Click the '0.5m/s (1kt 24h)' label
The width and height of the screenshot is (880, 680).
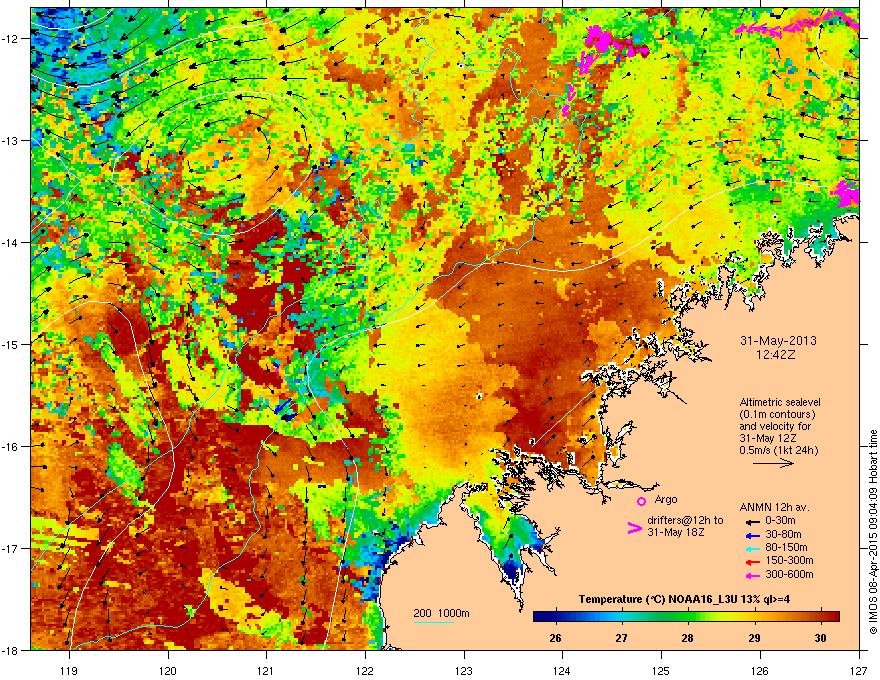(x=779, y=450)
